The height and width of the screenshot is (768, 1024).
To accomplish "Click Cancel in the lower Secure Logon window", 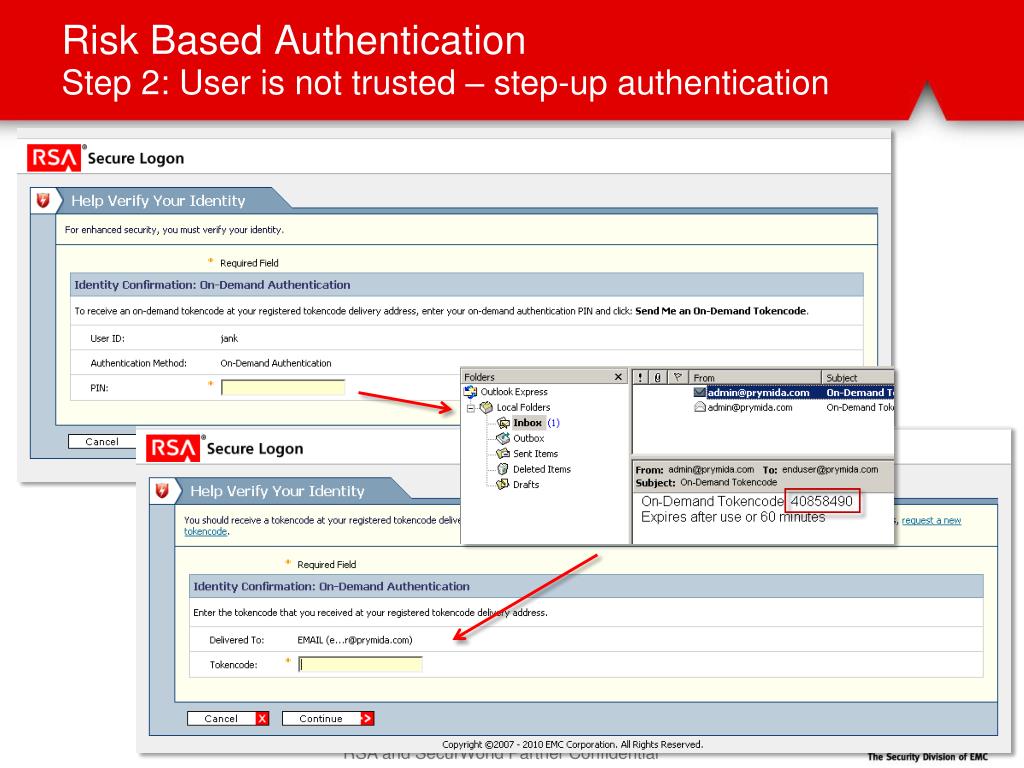I will click(x=228, y=718).
